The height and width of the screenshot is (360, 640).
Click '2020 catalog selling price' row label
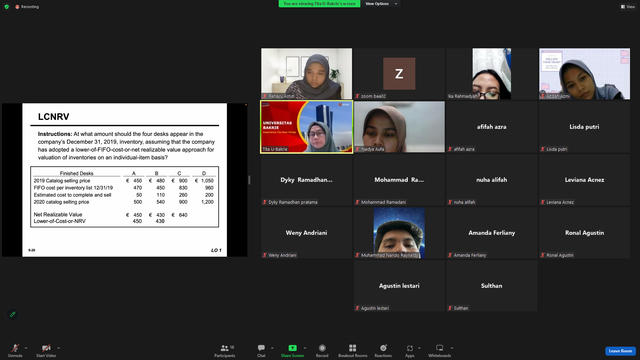tap(61, 202)
